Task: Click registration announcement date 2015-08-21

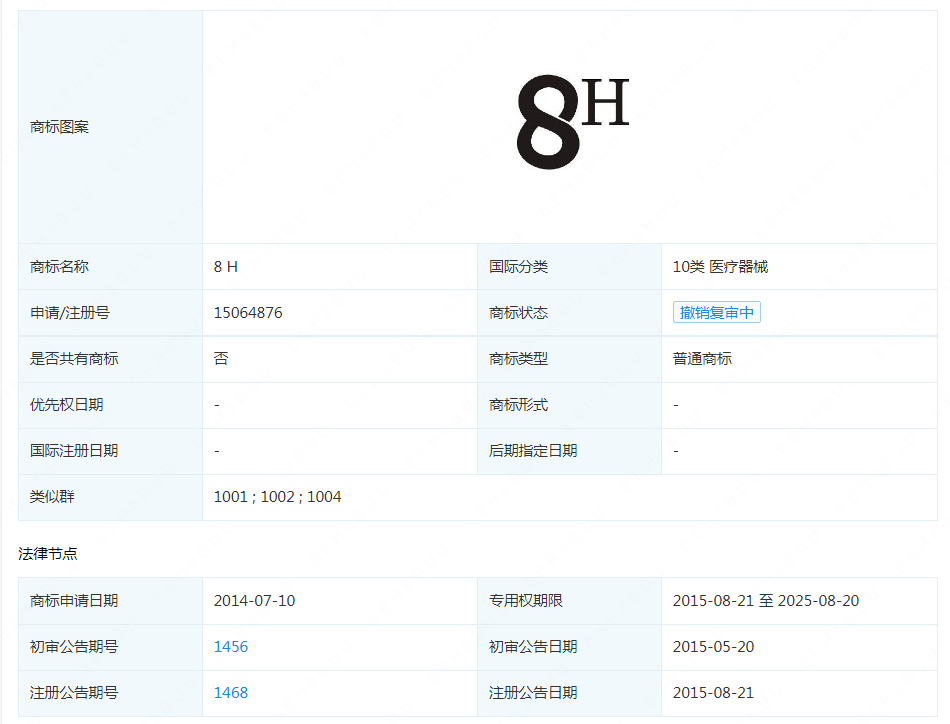Action: coord(713,692)
